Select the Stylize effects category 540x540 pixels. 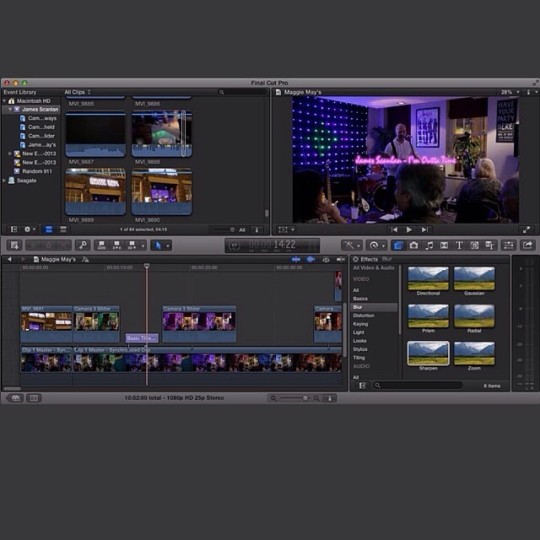(x=360, y=349)
